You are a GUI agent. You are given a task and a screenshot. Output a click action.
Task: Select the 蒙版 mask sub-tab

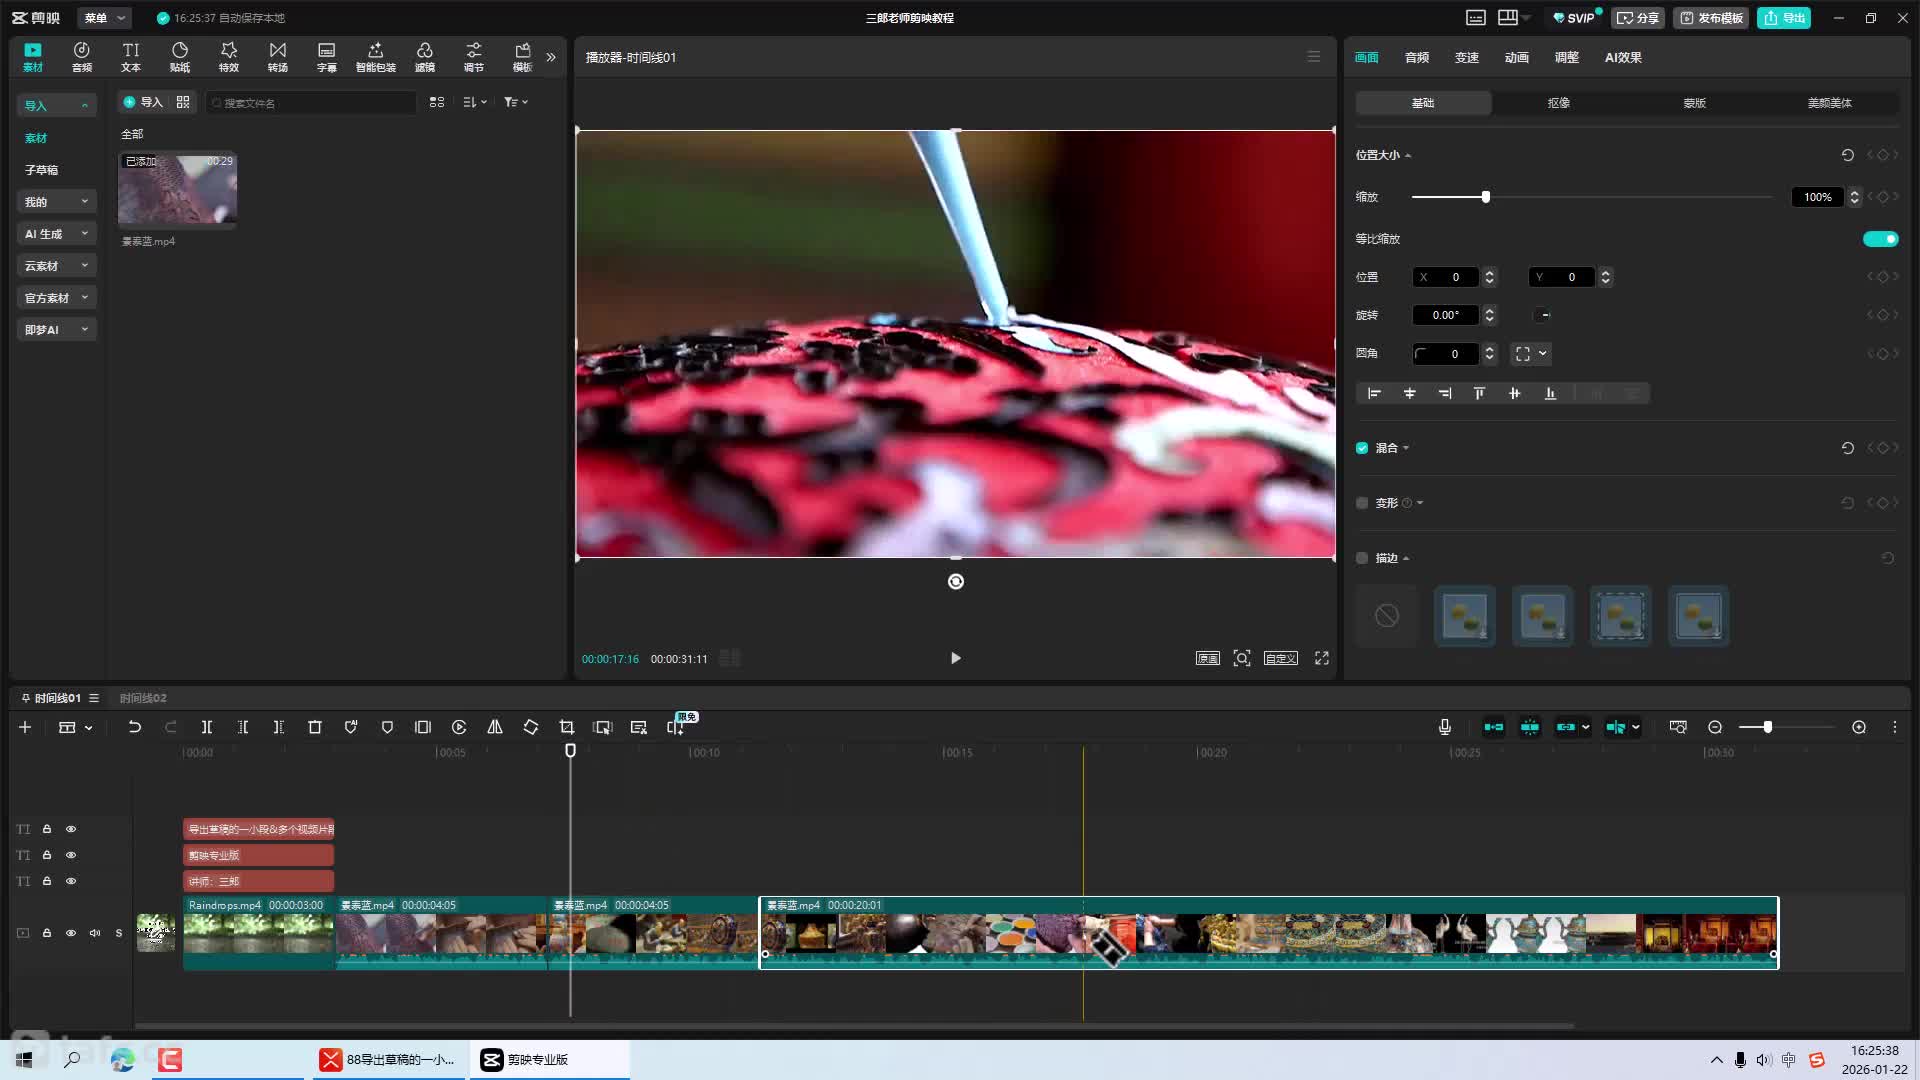[1694, 103]
